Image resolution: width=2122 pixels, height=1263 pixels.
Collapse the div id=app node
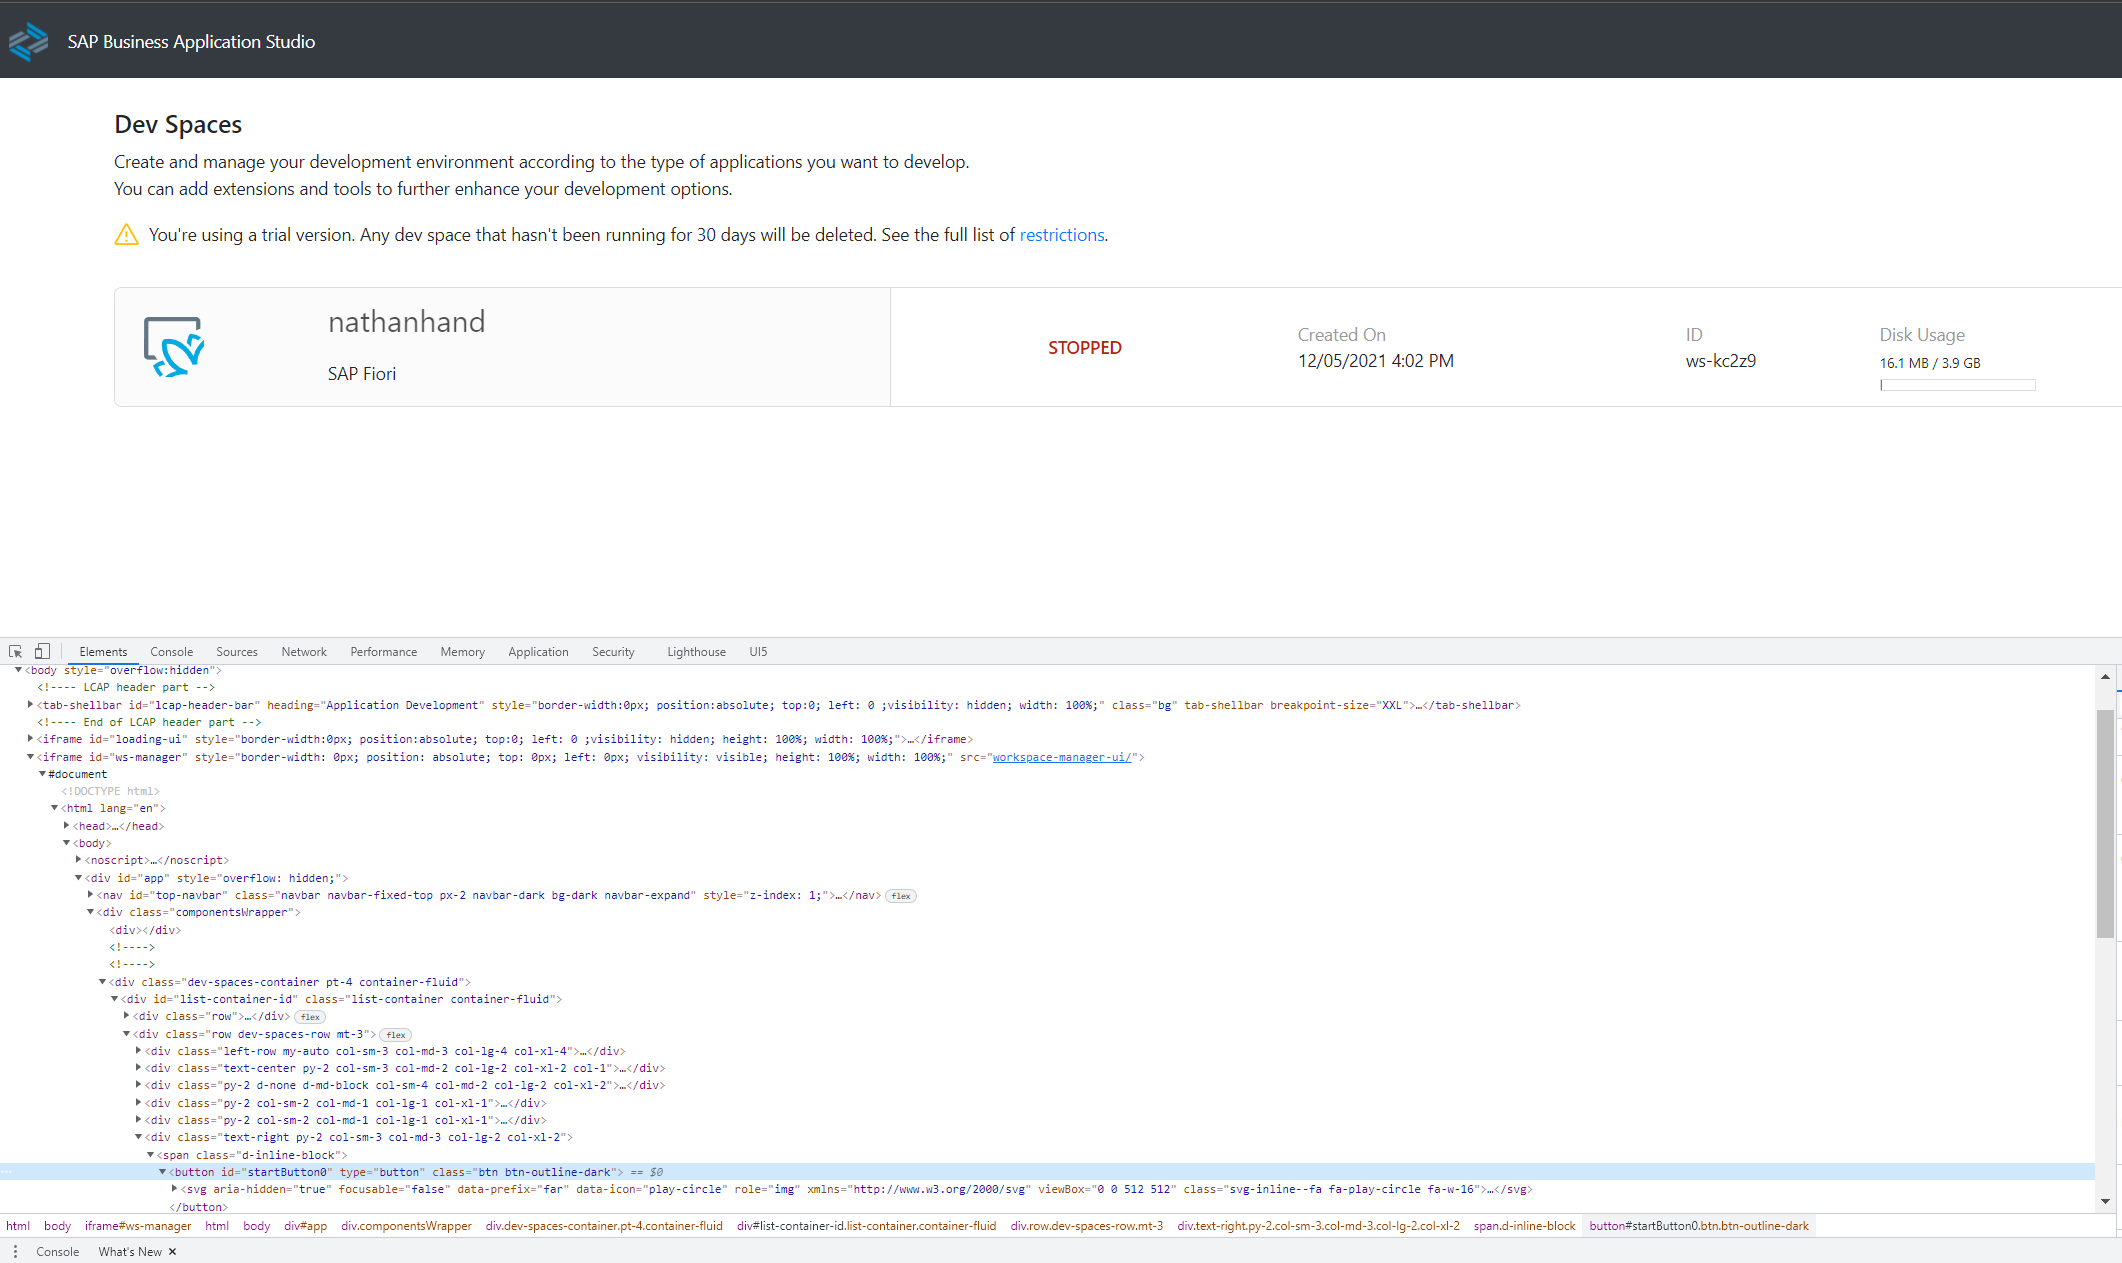pos(78,878)
